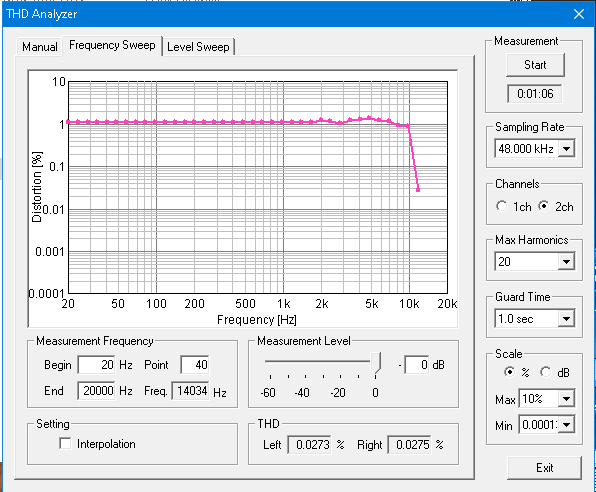The height and width of the screenshot is (492, 596).
Task: Choose dB scale radio button
Action: [545, 371]
